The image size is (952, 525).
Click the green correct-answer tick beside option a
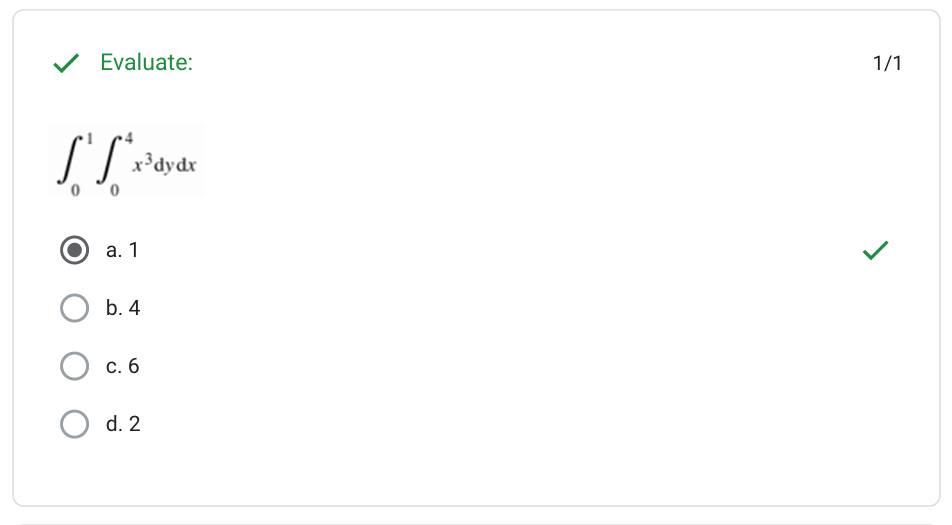(x=875, y=250)
